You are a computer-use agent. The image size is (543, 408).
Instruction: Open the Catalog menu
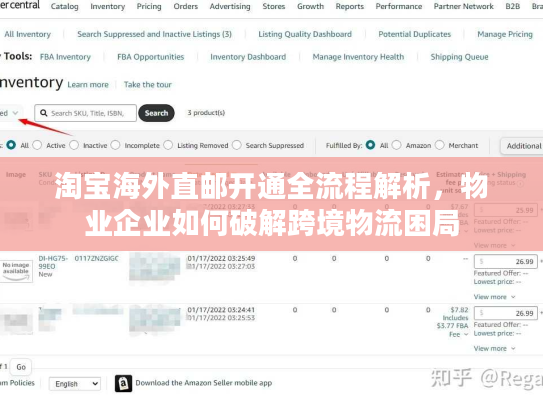(x=64, y=6)
